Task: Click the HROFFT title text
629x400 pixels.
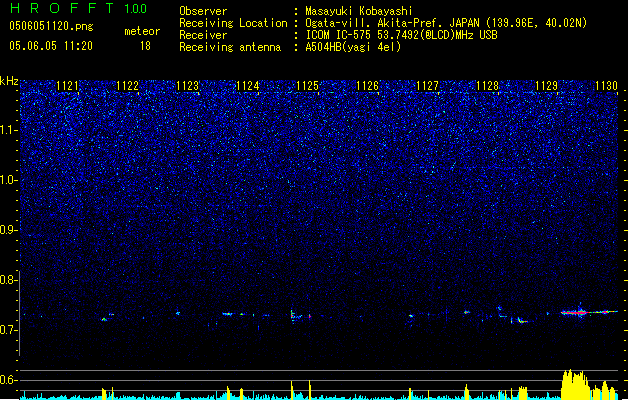Action: (62, 8)
